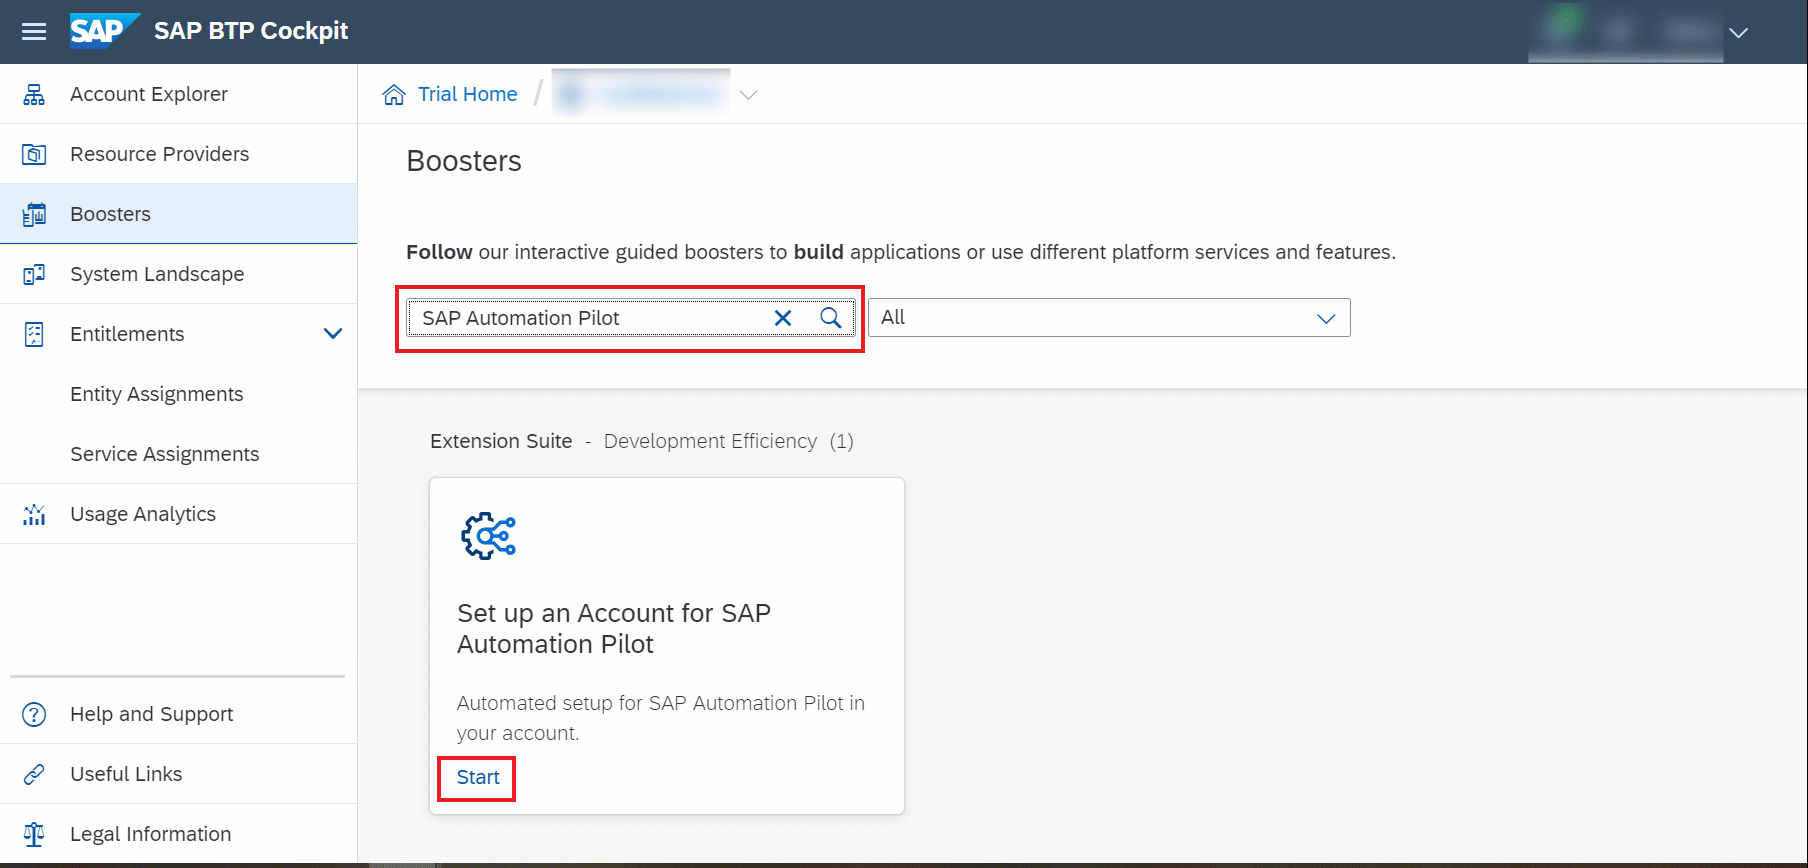Open Resource Providers page
The height and width of the screenshot is (868, 1808).
pos(160,154)
